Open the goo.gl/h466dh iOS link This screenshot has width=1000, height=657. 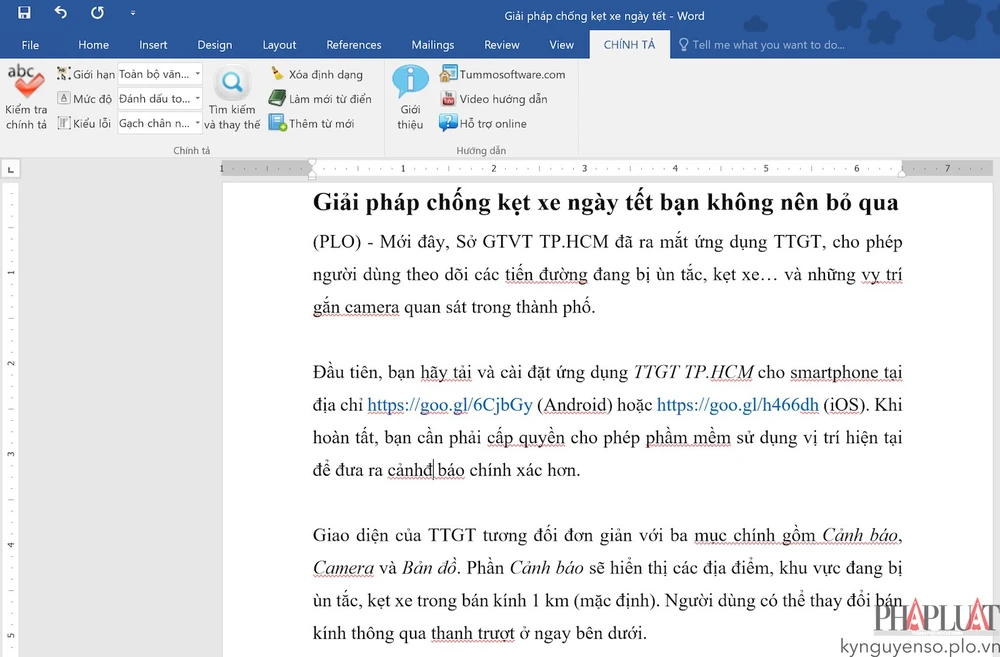737,405
